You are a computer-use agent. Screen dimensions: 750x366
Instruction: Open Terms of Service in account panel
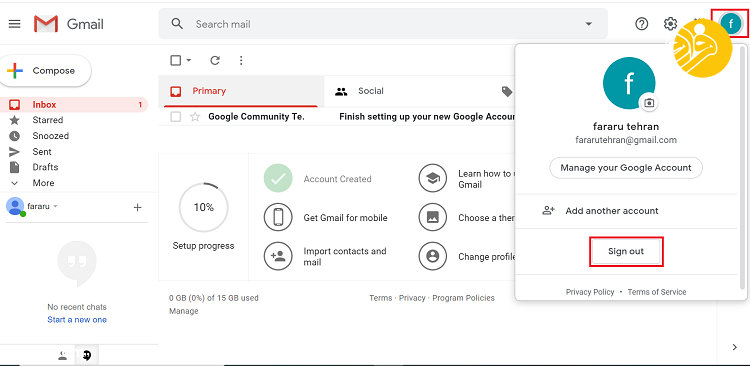point(657,292)
